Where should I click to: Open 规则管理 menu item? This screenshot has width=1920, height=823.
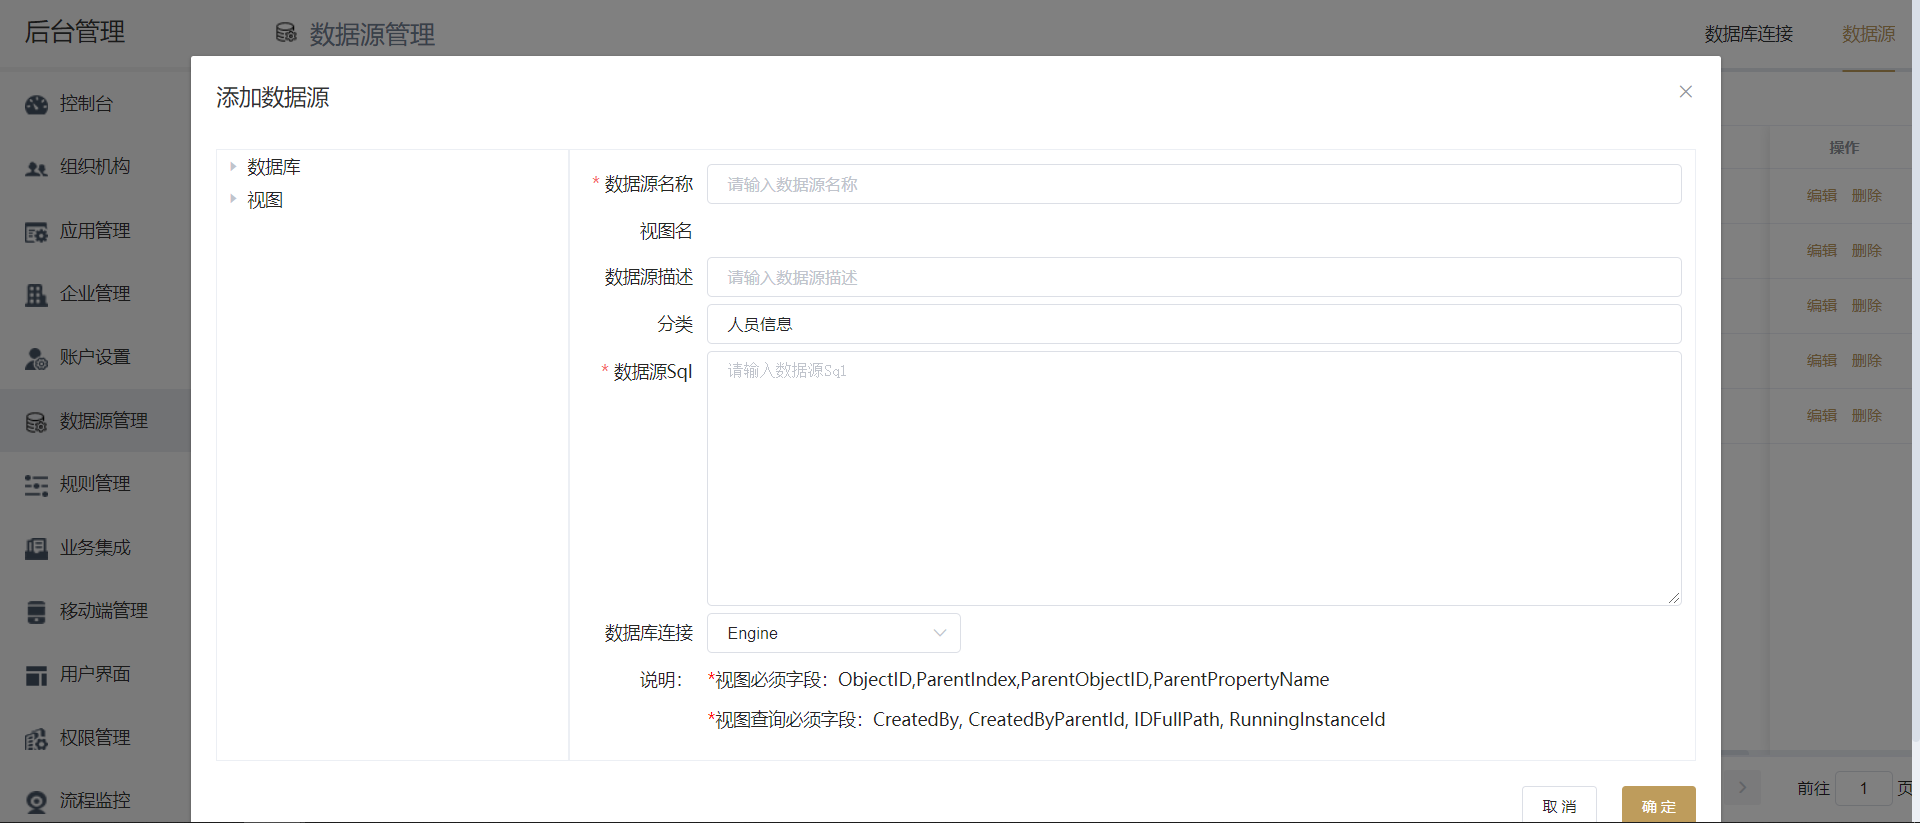point(95,484)
